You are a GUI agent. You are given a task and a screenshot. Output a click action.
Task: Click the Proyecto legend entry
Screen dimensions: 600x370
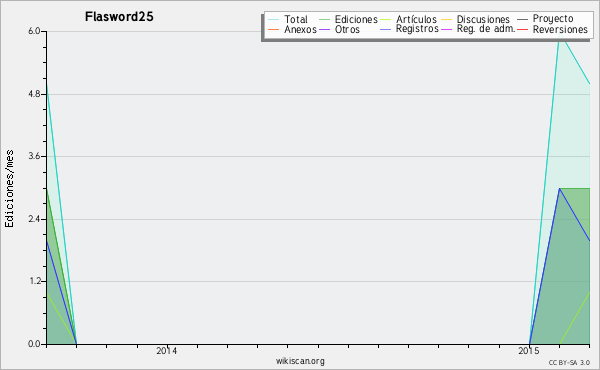click(x=545, y=19)
